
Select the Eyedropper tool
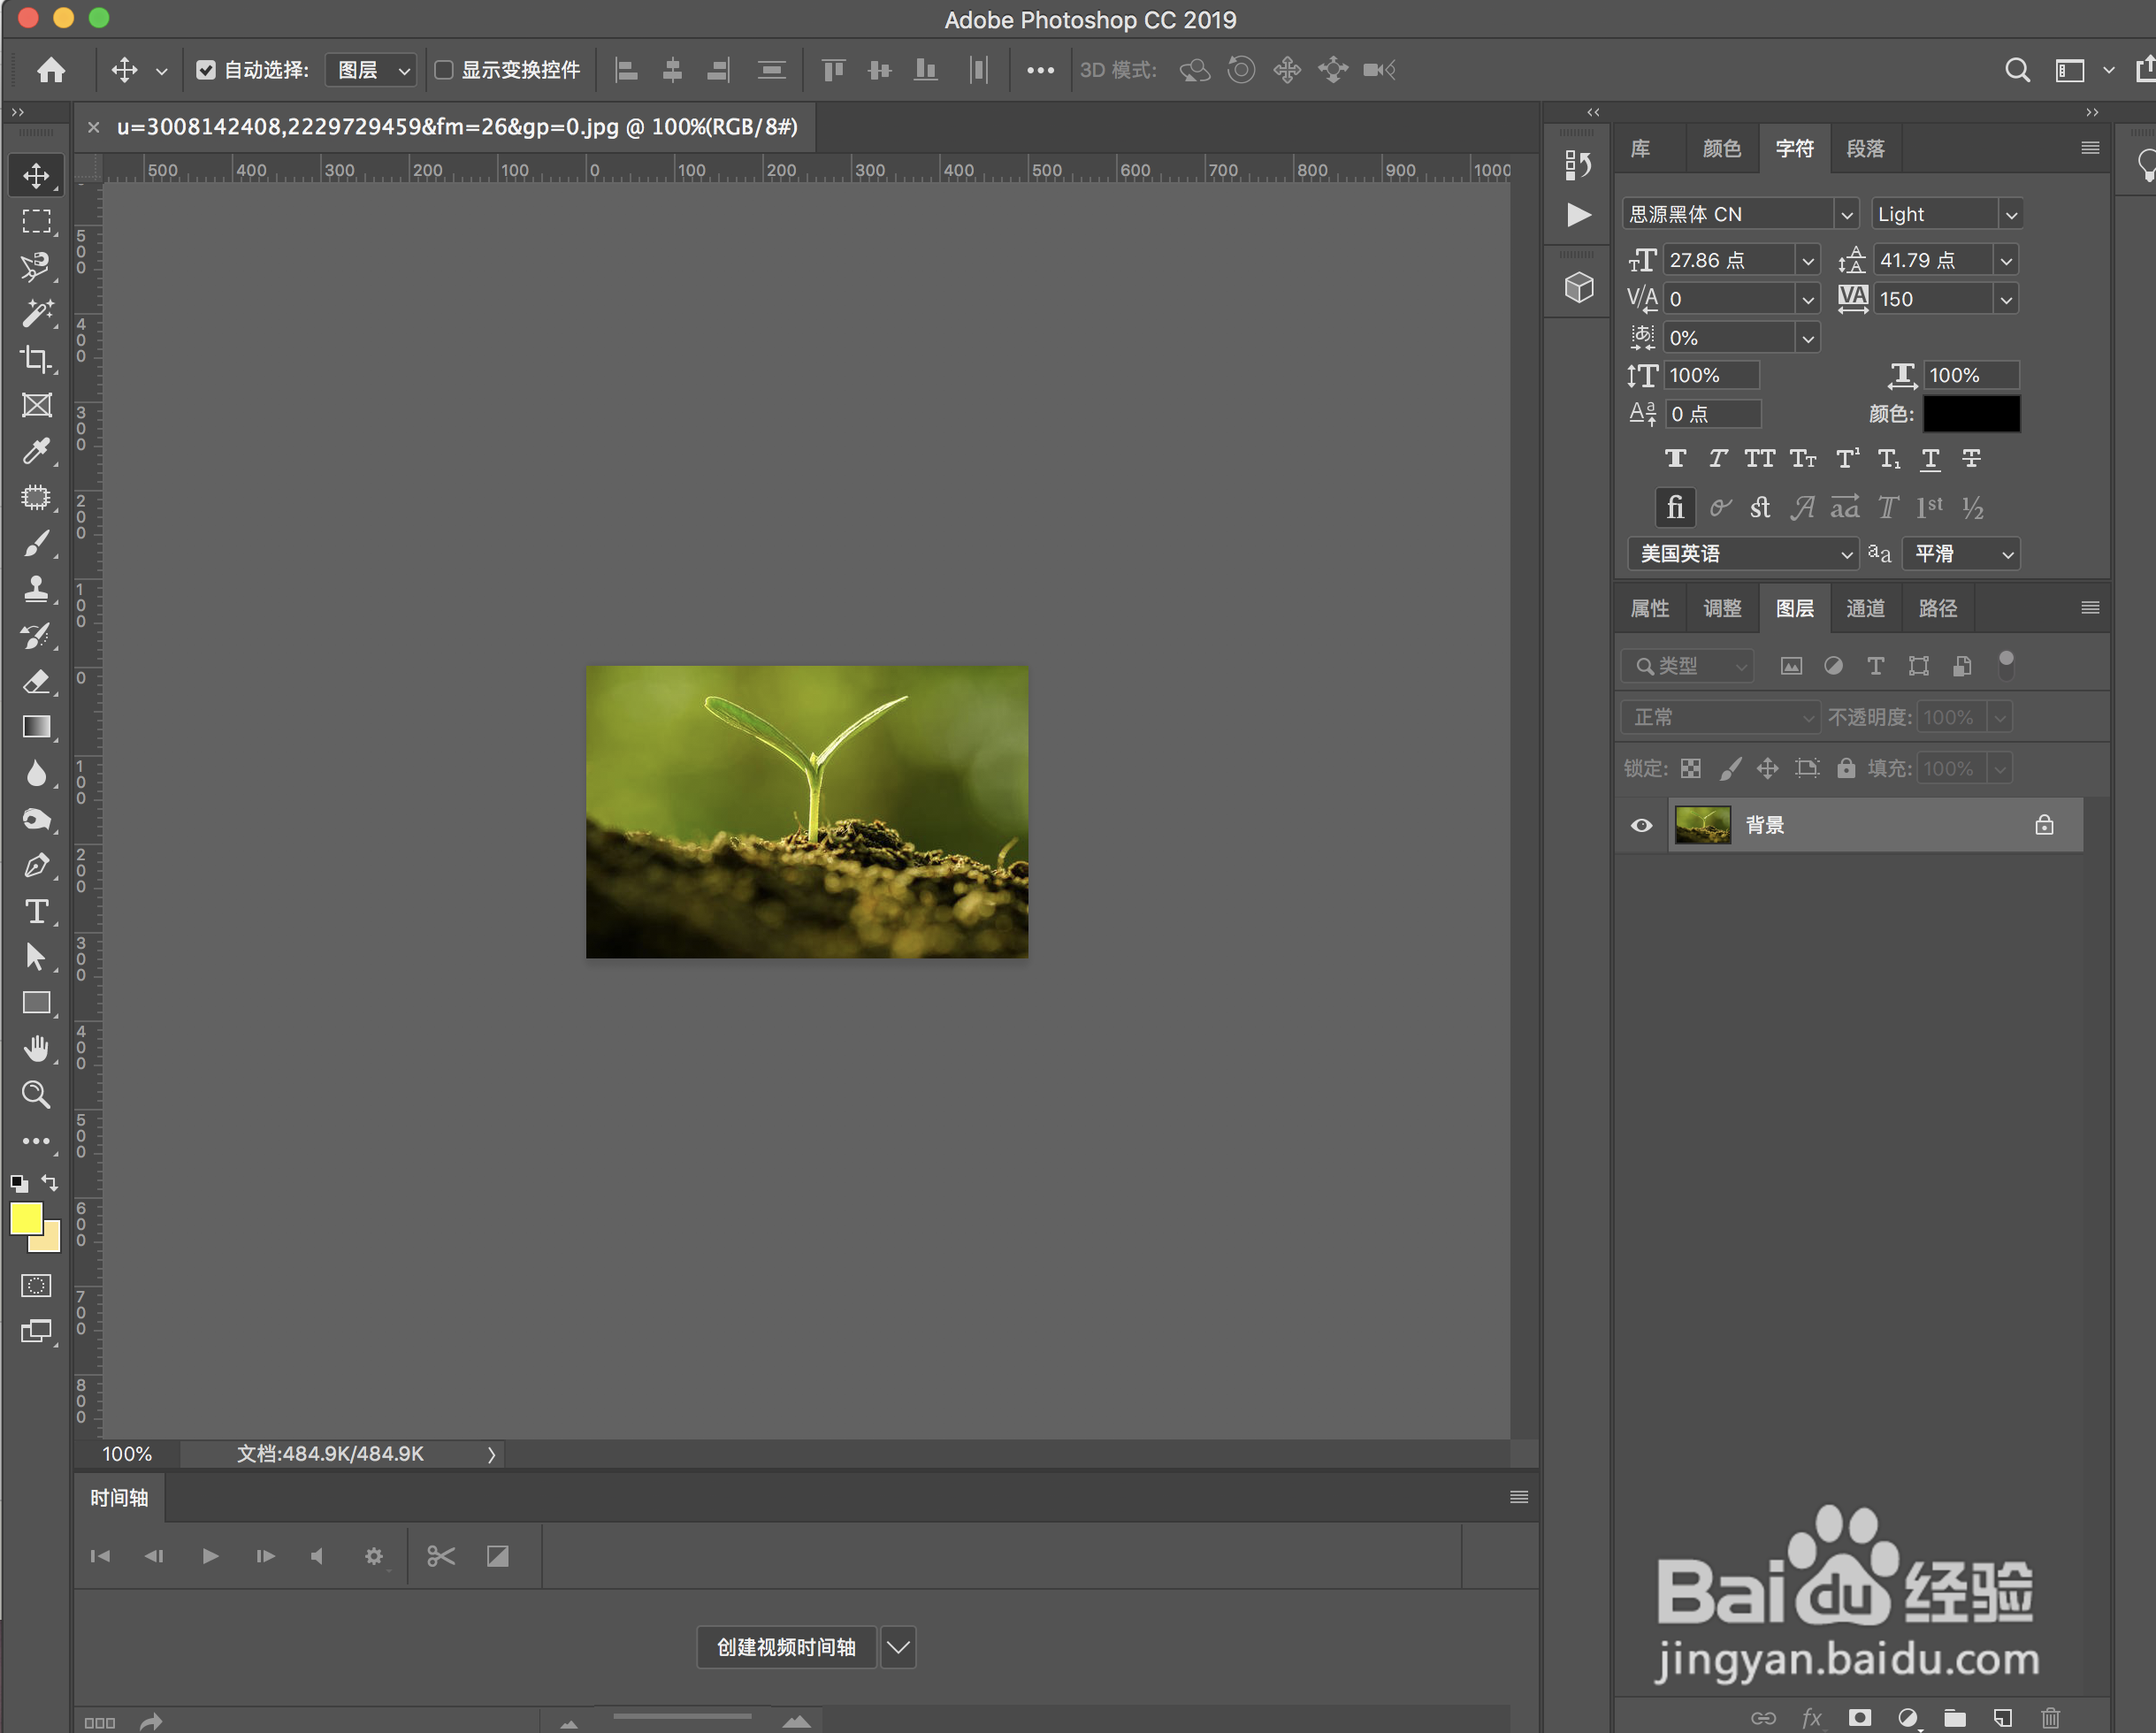[x=37, y=451]
